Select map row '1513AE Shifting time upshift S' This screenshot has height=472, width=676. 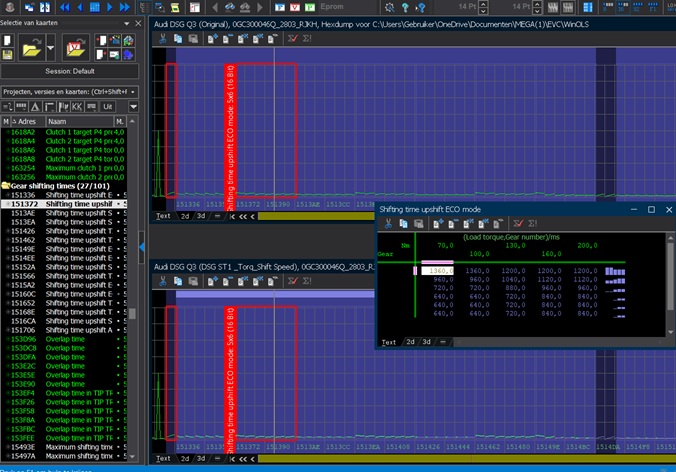coord(64,213)
